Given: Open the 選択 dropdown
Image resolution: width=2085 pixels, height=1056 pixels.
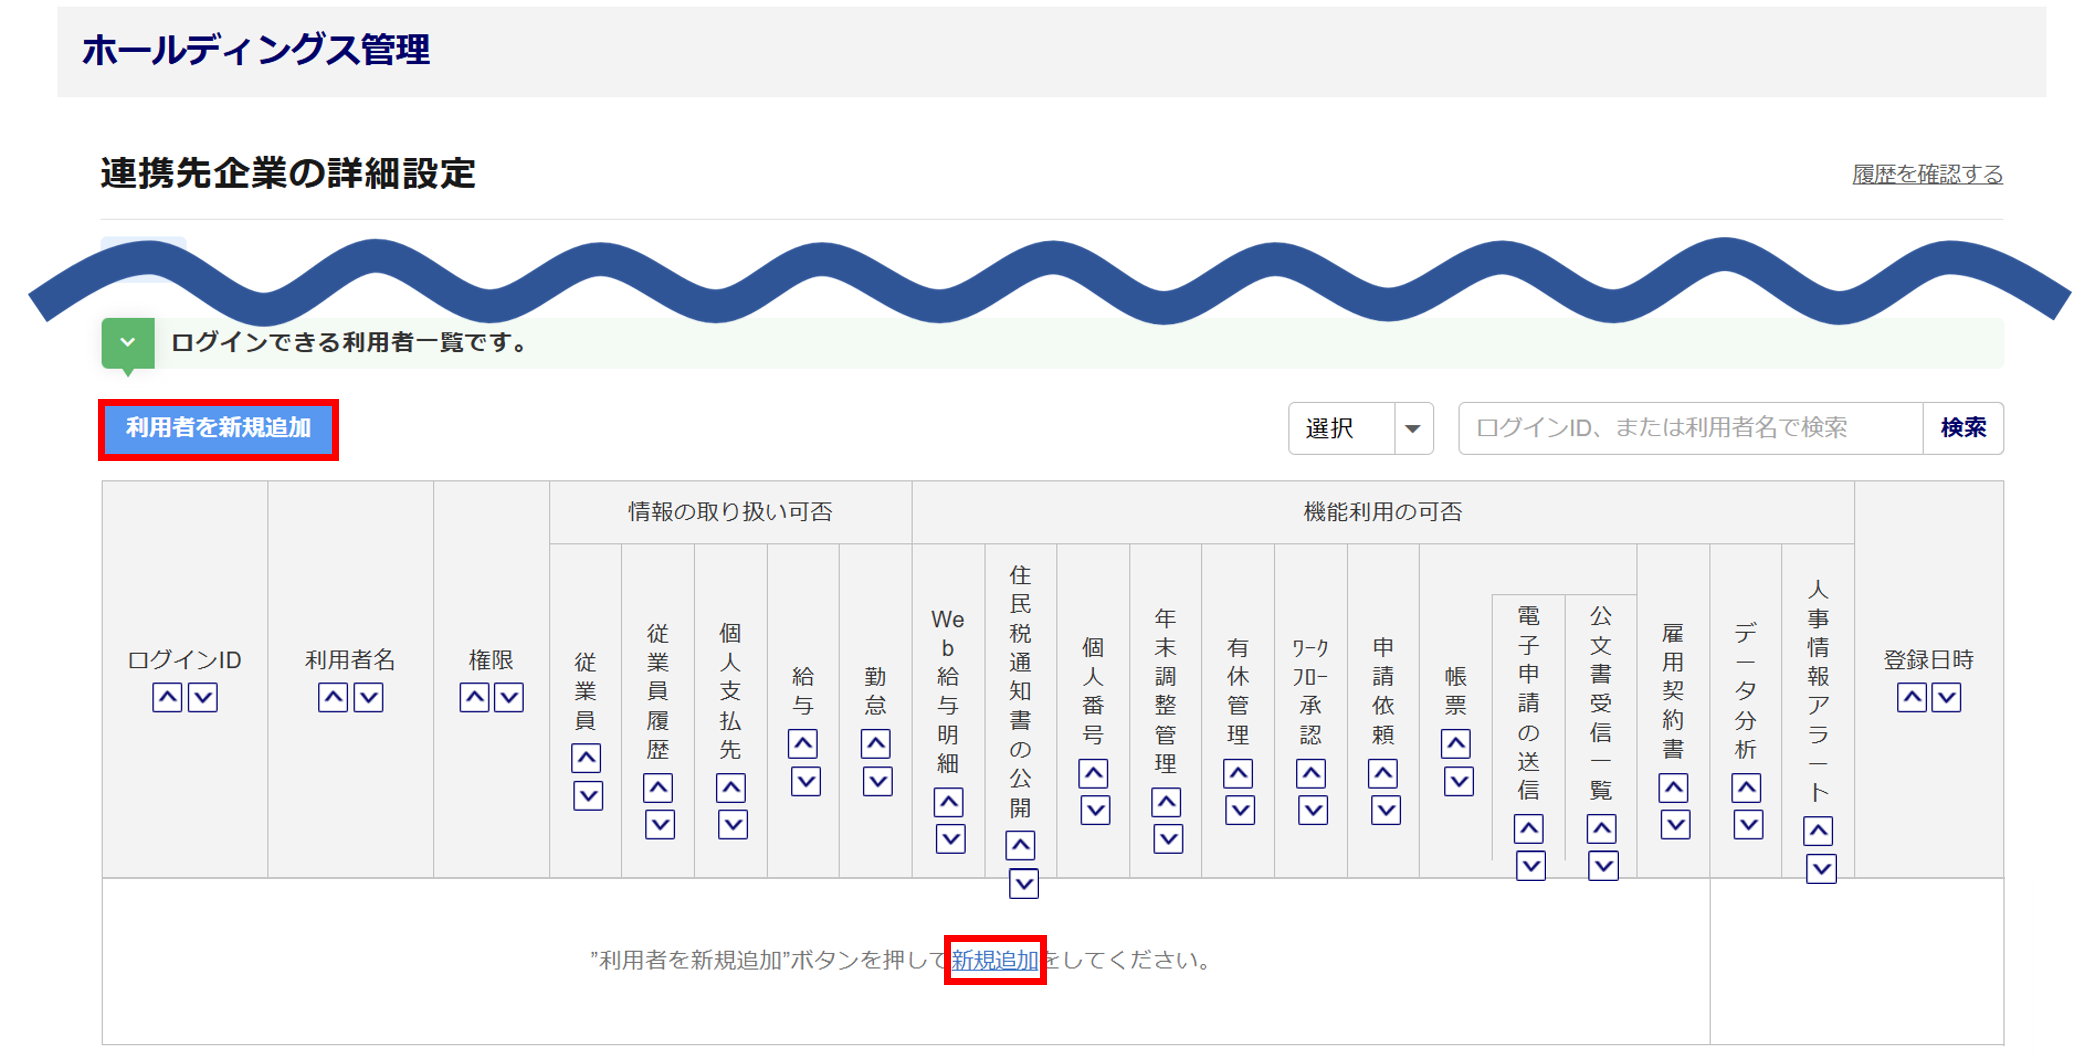Looking at the screenshot, I should pyautogui.click(x=1360, y=428).
